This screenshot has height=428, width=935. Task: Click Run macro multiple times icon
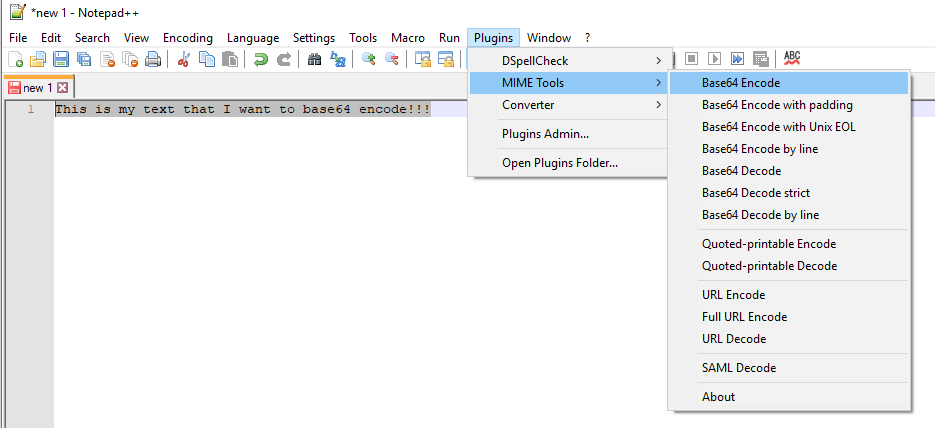[738, 58]
